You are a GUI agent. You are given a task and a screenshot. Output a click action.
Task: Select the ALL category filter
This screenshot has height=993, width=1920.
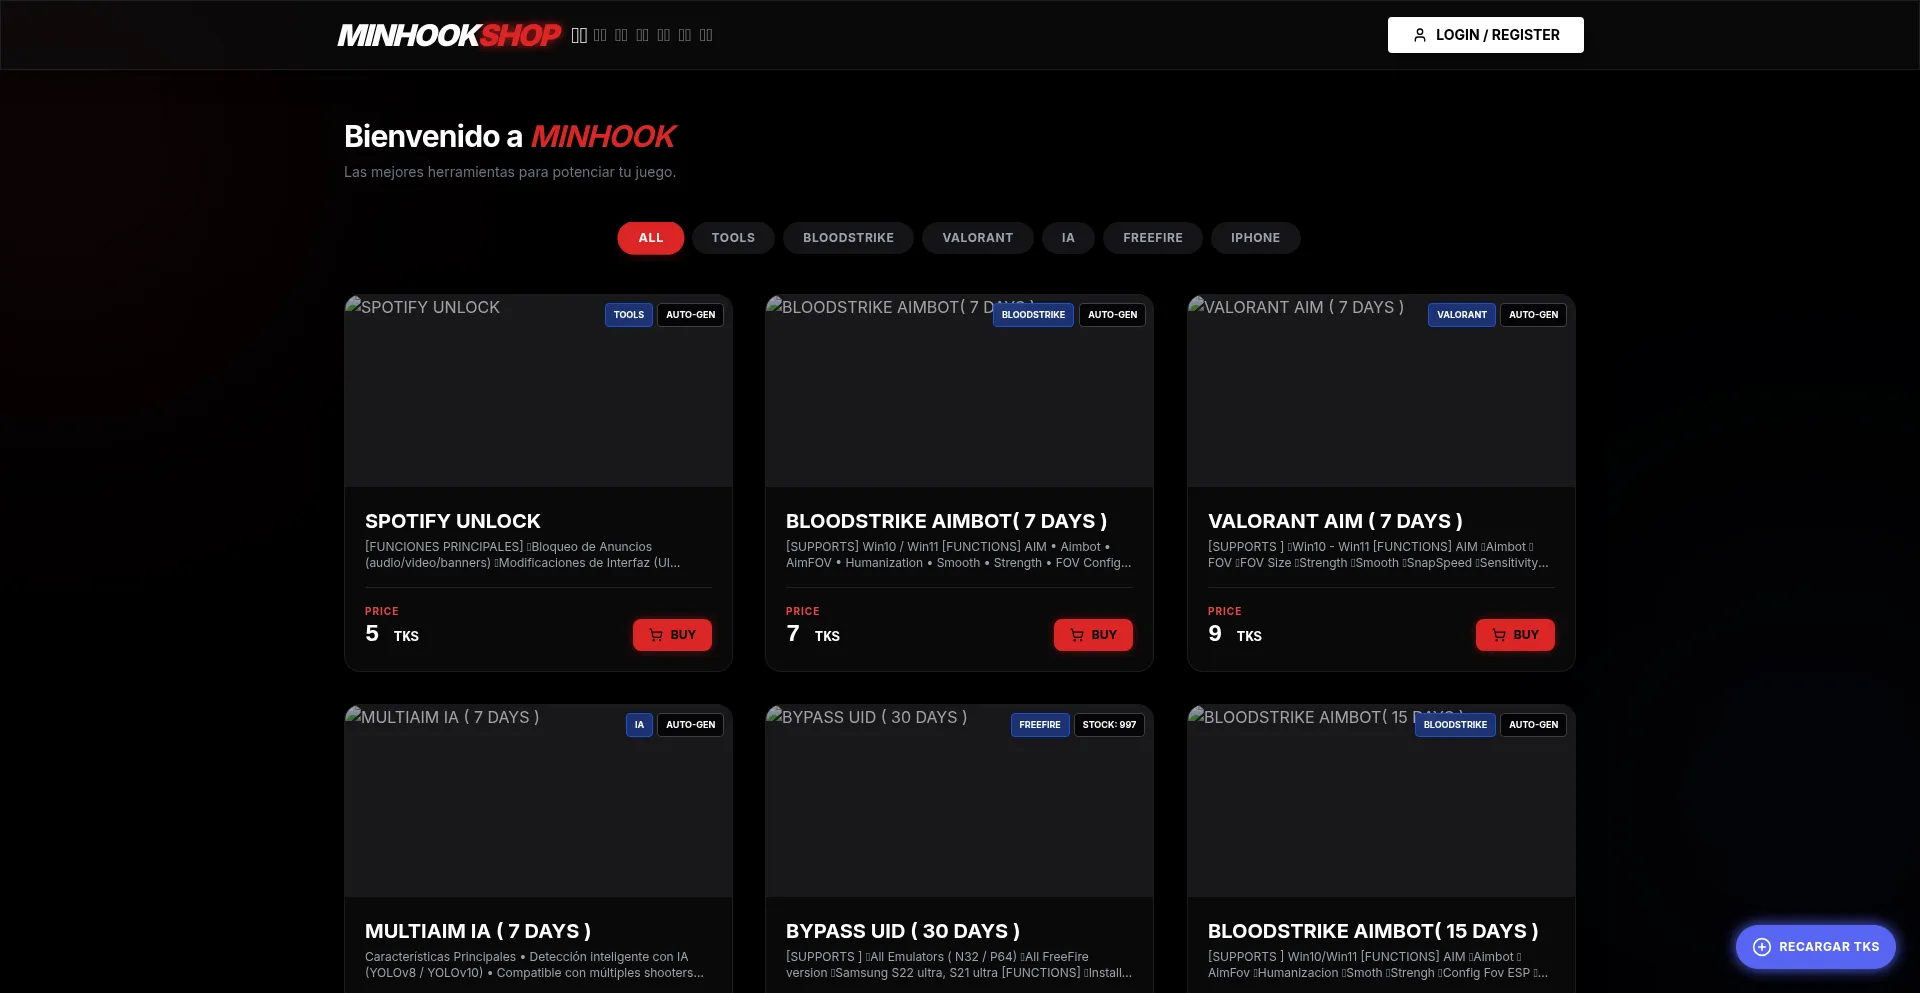pyautogui.click(x=650, y=238)
